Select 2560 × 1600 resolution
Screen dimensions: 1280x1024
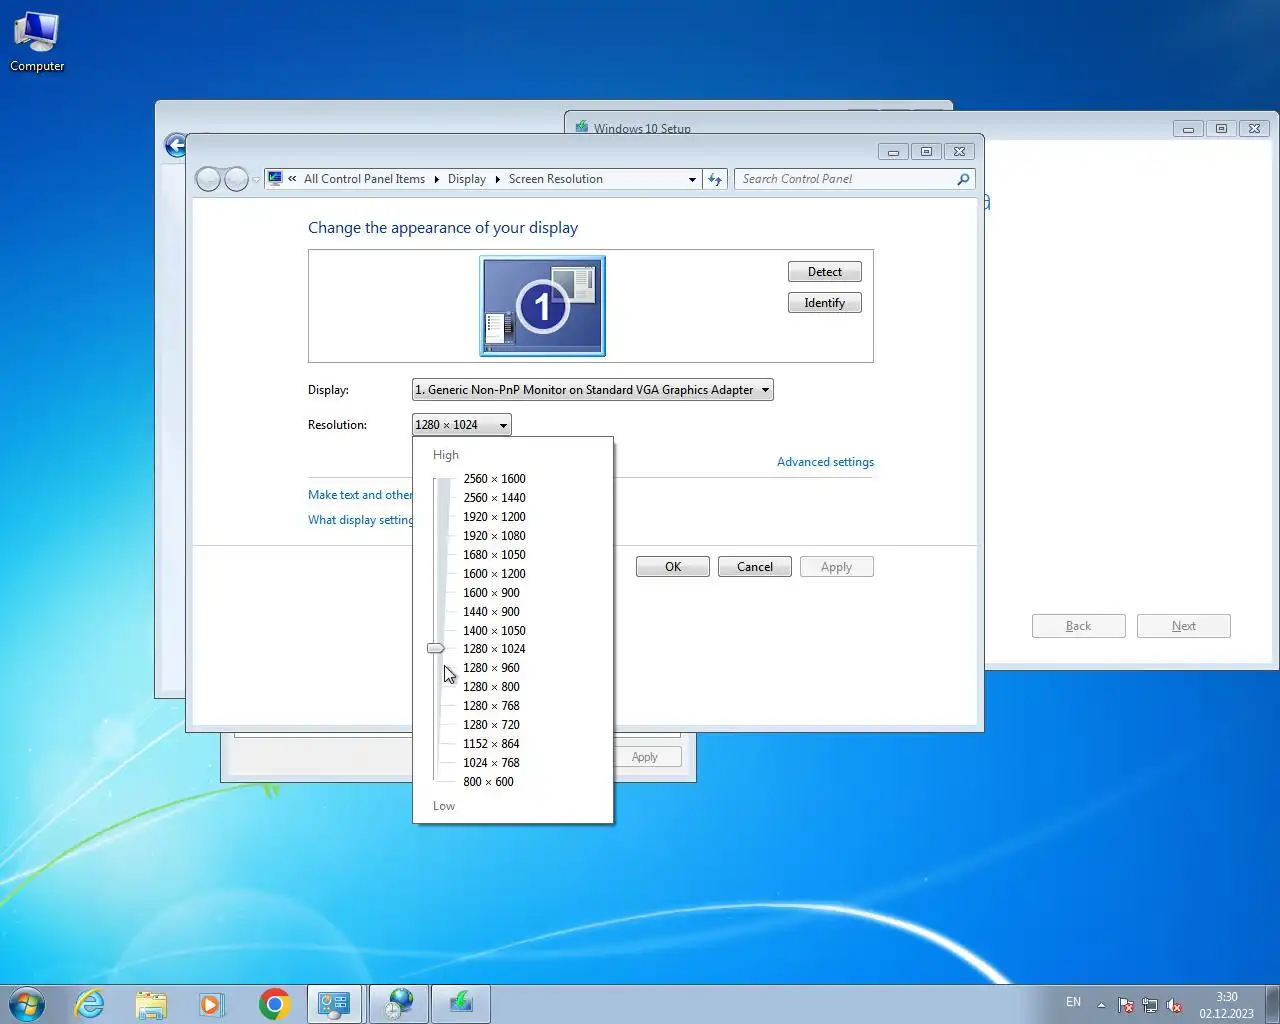[x=494, y=479]
